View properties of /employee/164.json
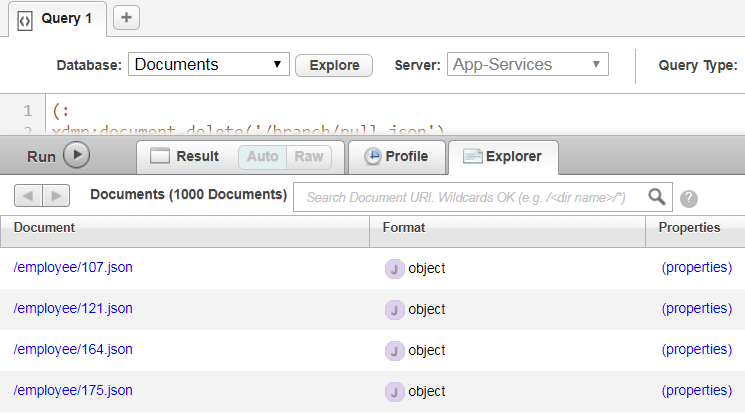Image resolution: width=745 pixels, height=413 pixels. tap(696, 350)
